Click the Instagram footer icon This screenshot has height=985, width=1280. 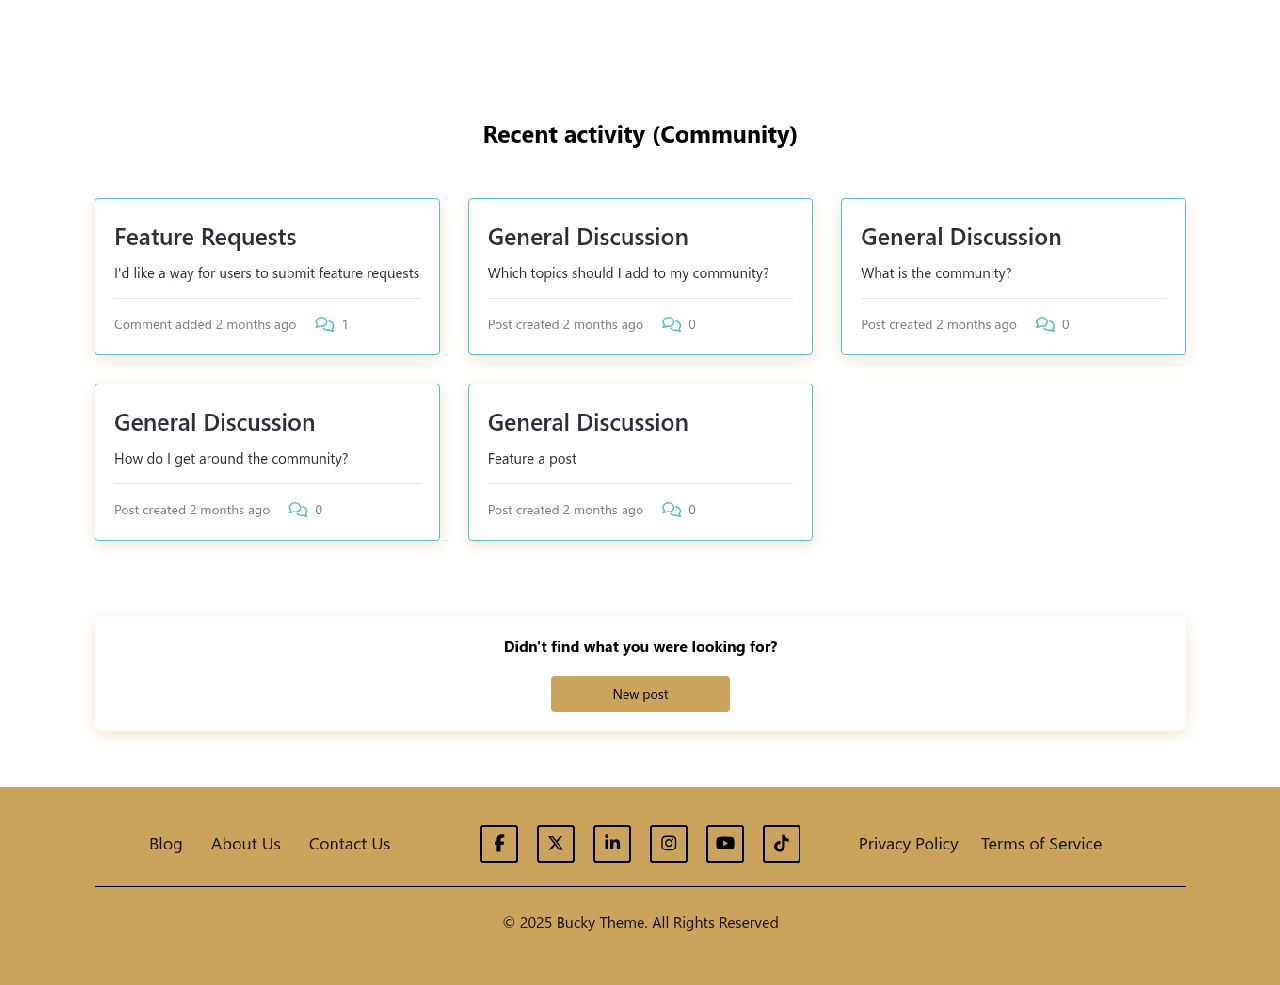click(x=669, y=844)
